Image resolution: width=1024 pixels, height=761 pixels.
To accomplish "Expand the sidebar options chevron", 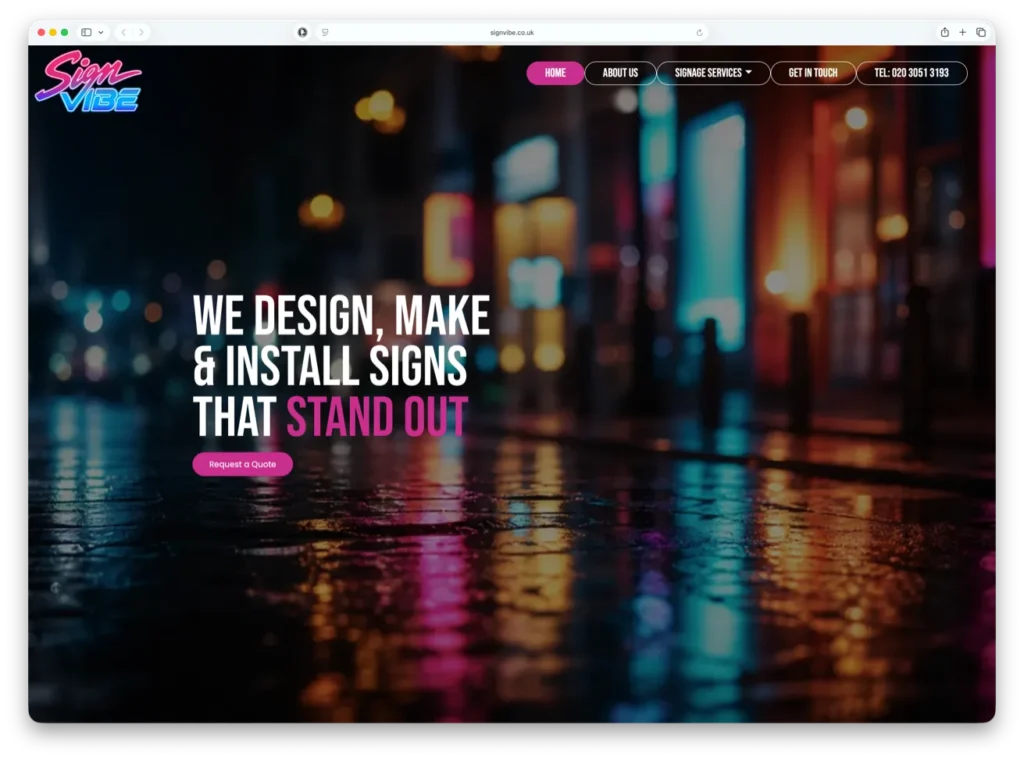I will coord(101,32).
